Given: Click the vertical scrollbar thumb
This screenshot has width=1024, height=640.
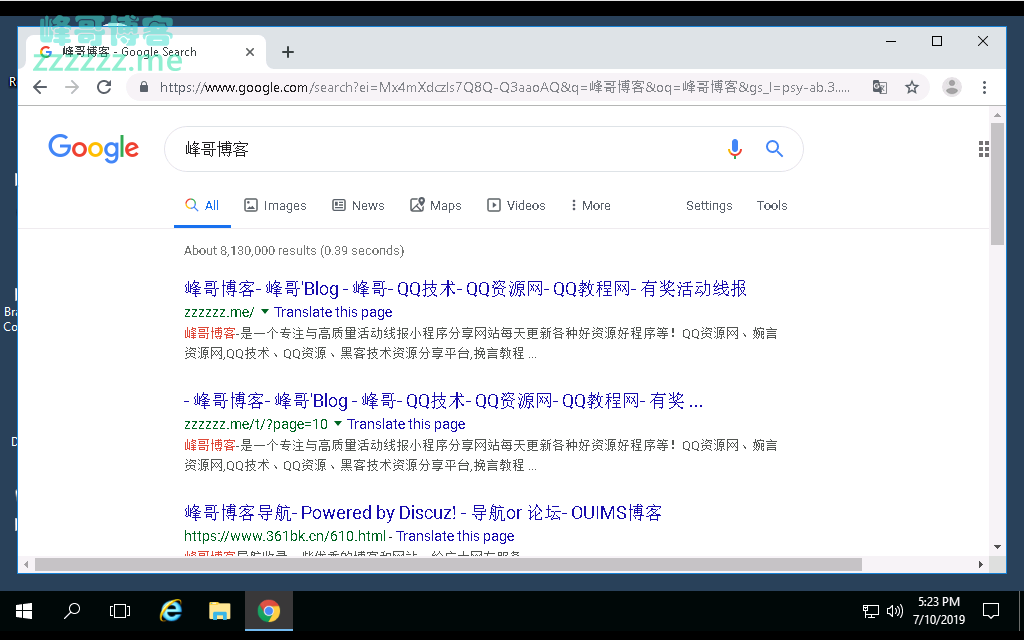Looking at the screenshot, I should pyautogui.click(x=997, y=184).
